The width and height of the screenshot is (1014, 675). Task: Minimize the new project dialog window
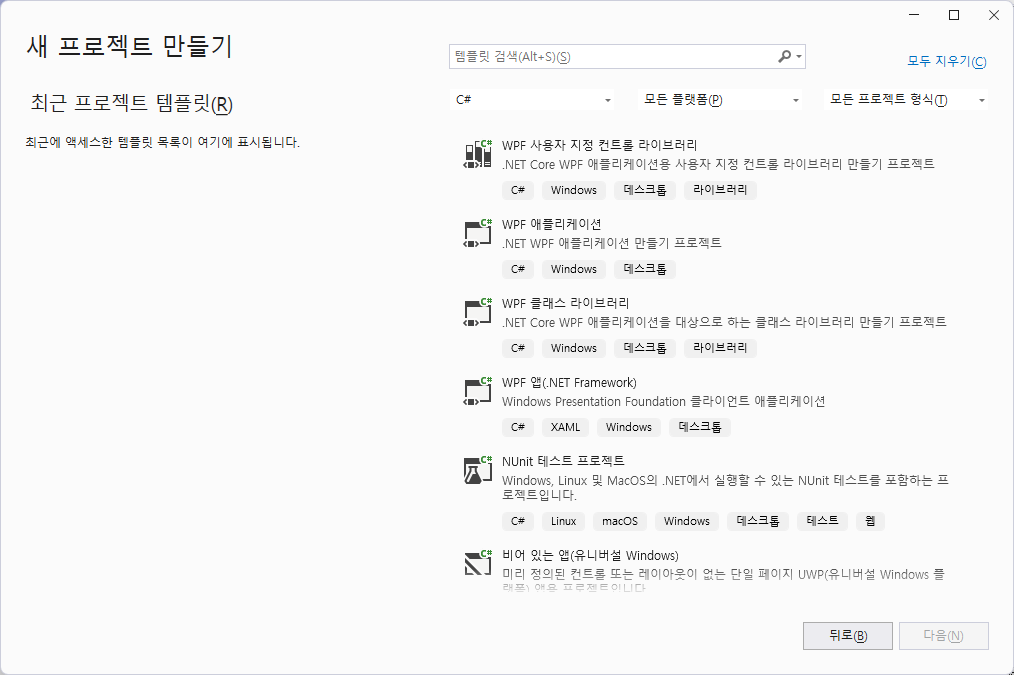[914, 15]
